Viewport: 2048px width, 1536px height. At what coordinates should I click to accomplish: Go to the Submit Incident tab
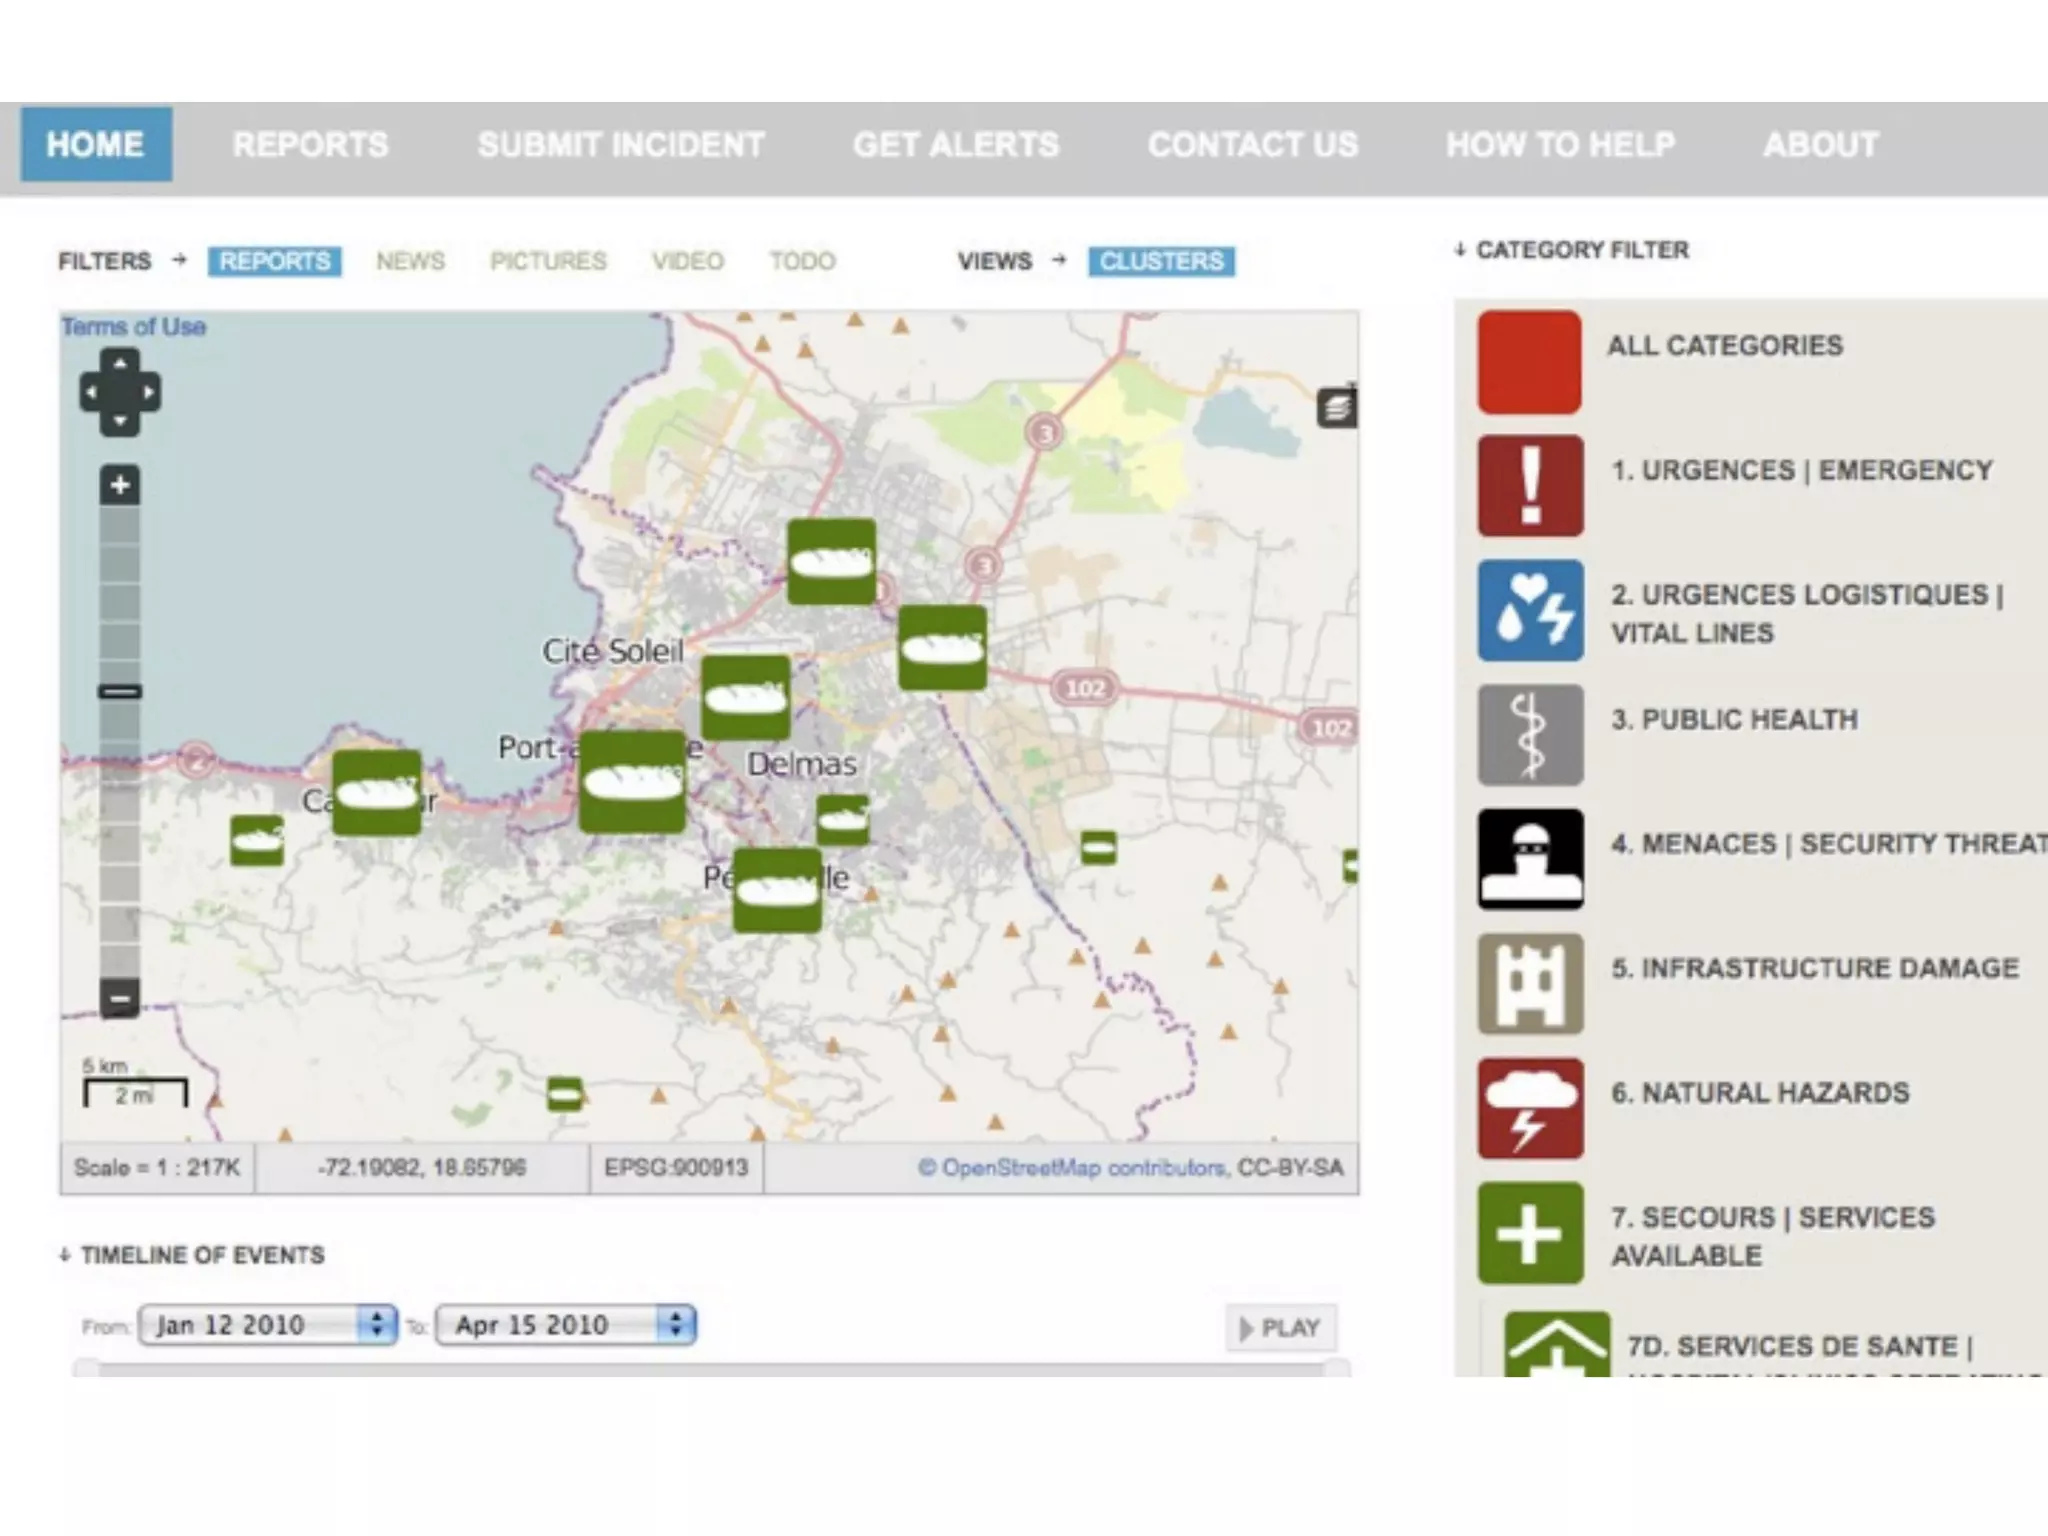[621, 145]
